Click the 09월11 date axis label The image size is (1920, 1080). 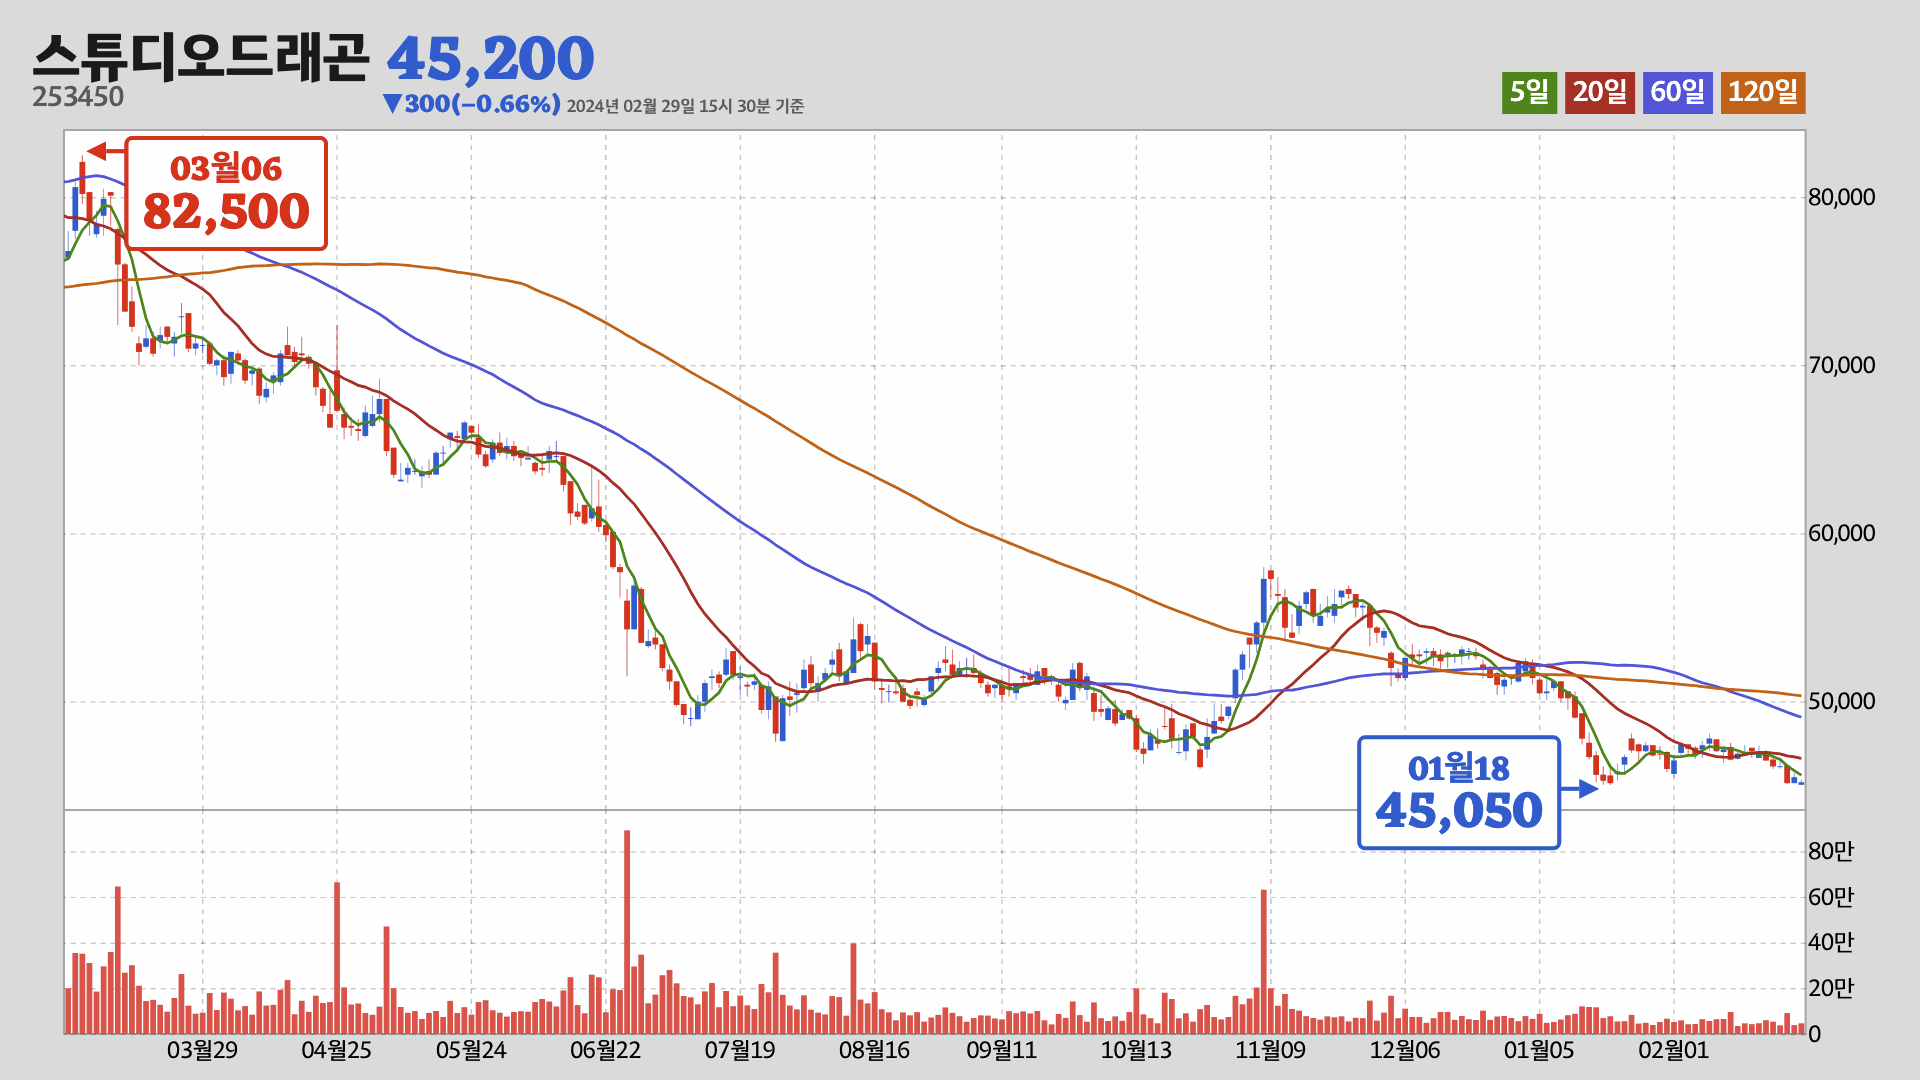[1001, 1050]
